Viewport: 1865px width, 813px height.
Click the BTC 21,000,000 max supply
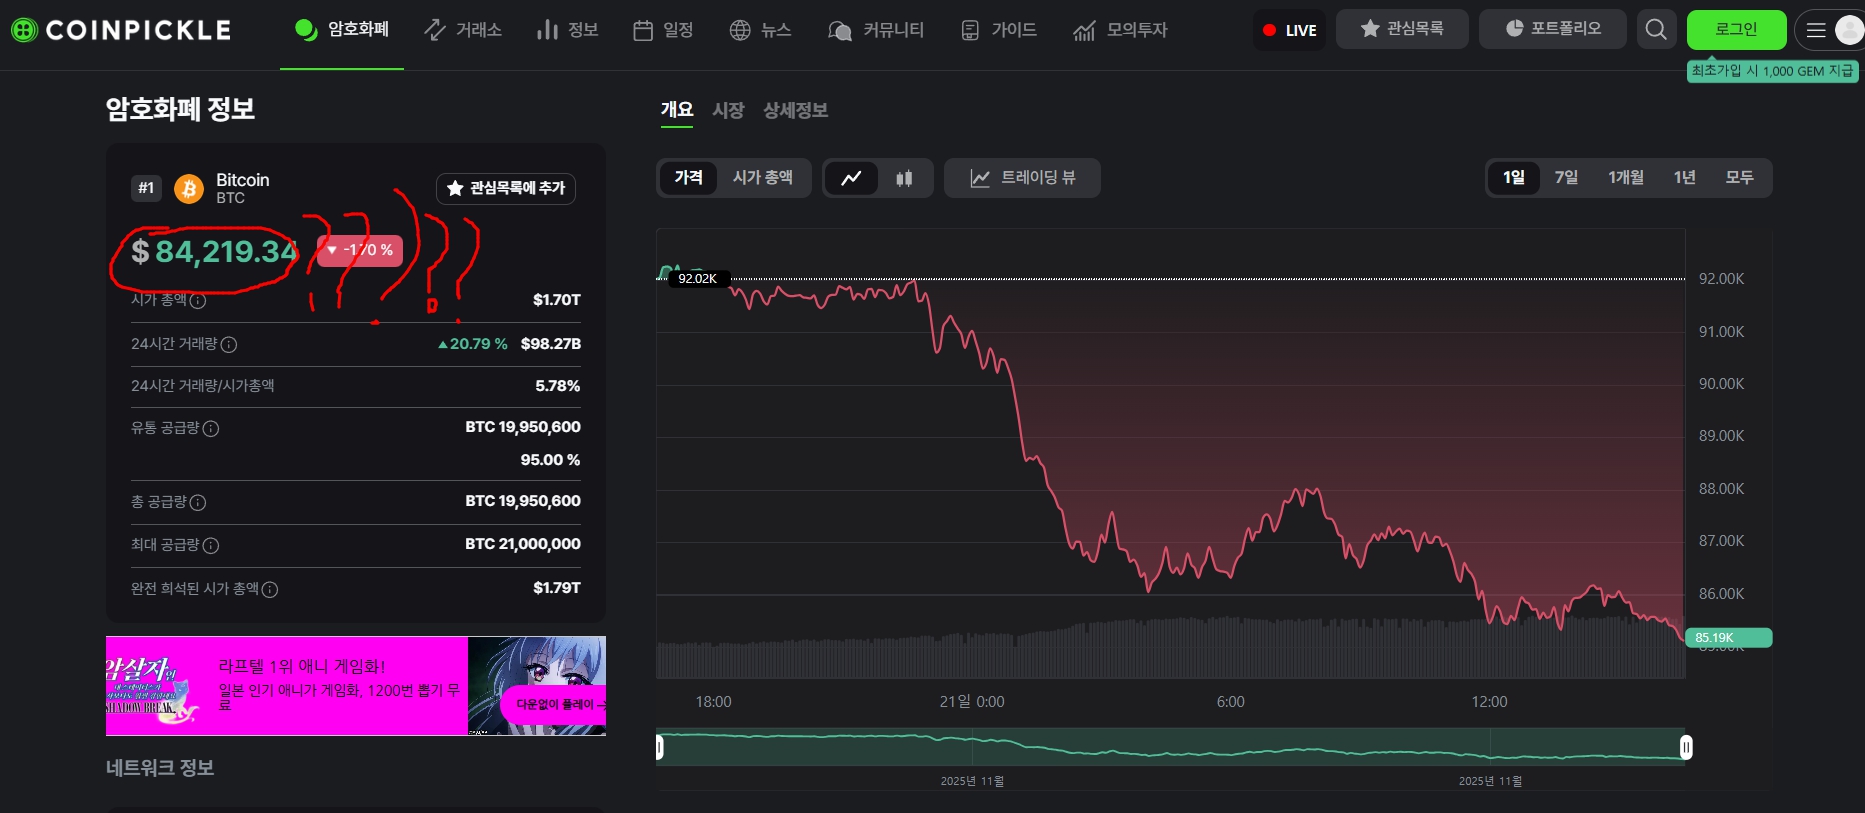[523, 544]
